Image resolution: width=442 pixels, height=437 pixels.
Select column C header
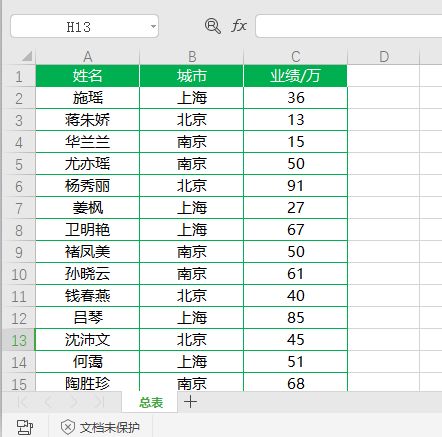click(296, 56)
